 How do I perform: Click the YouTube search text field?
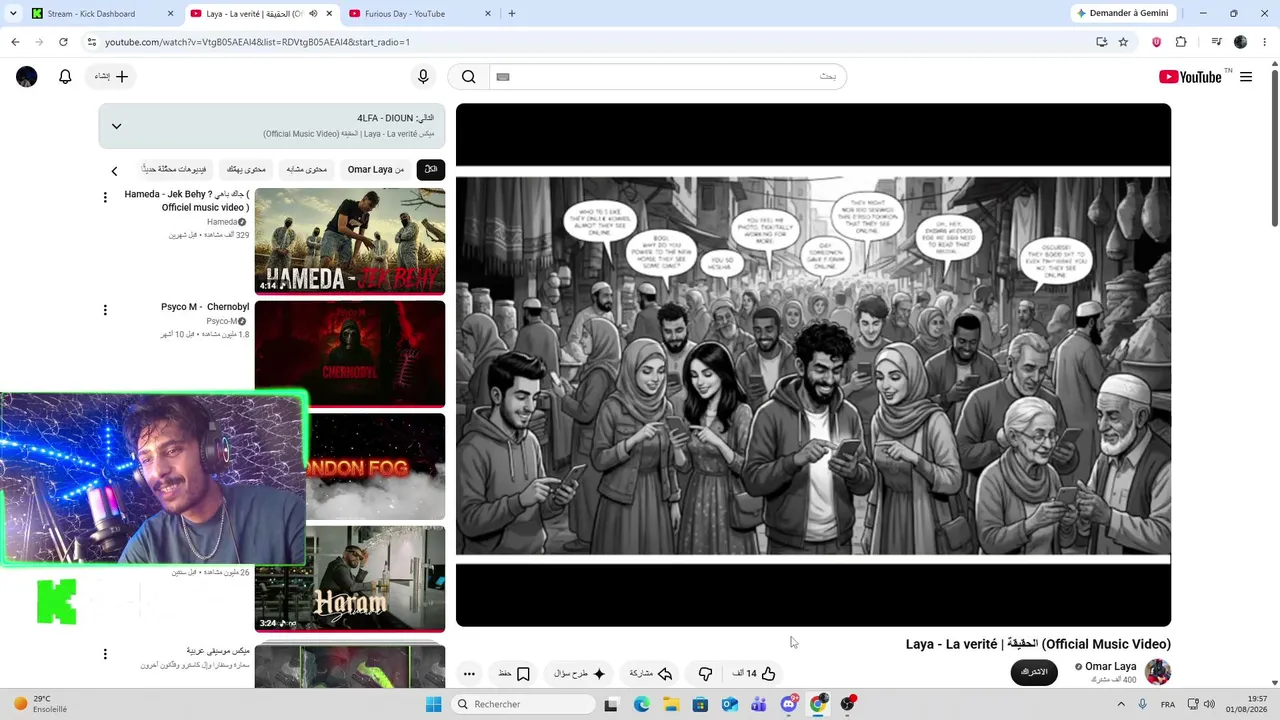667,77
